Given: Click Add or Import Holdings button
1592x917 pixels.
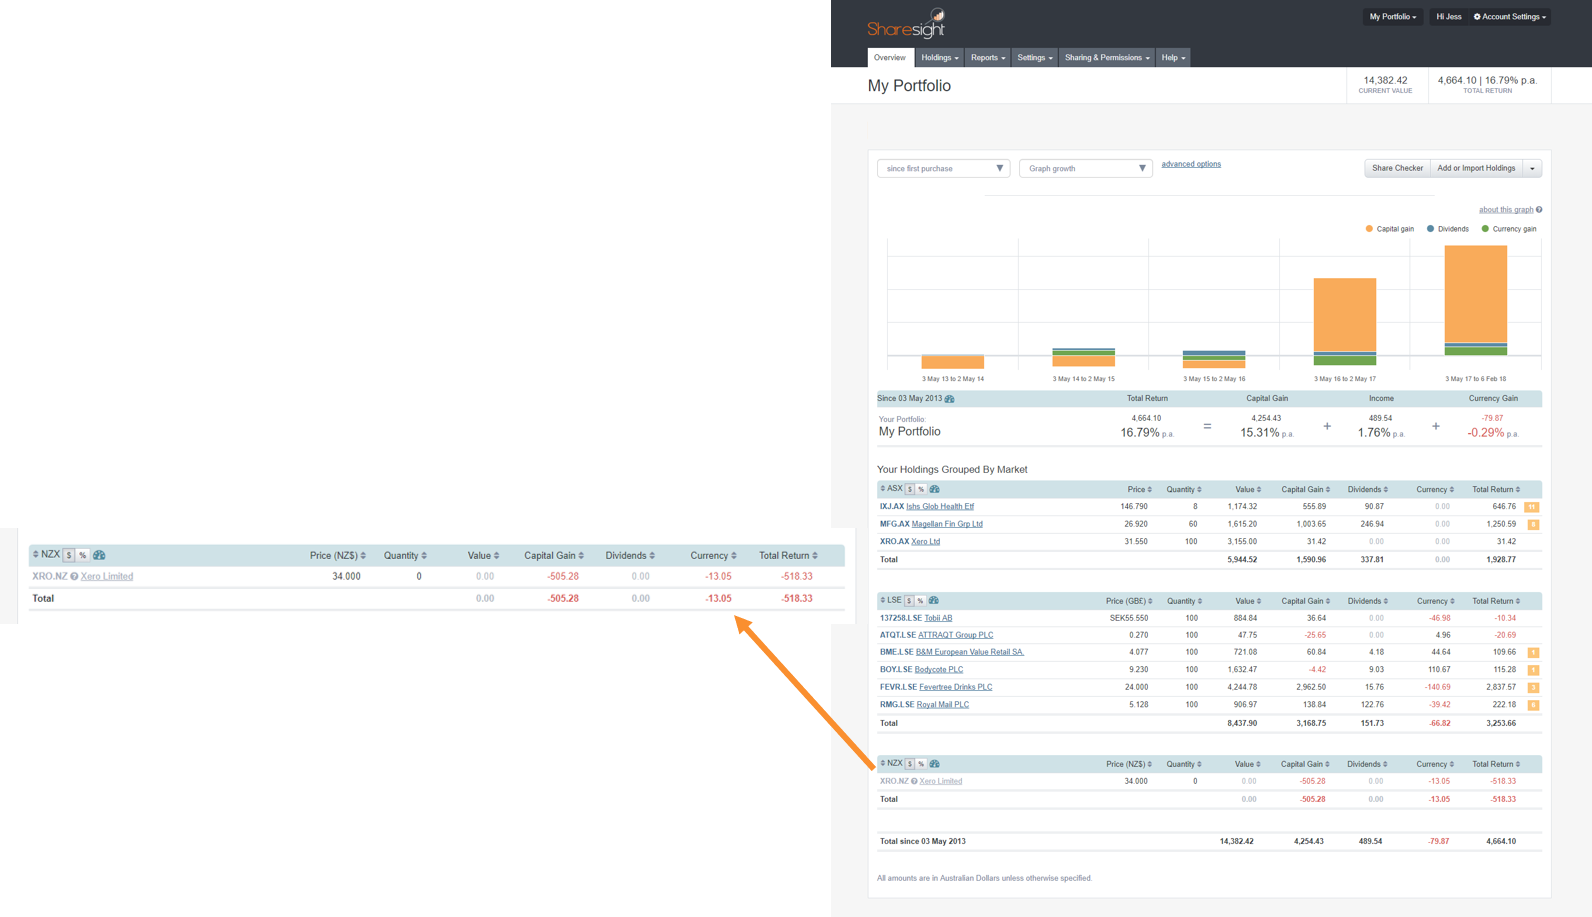Looking at the screenshot, I should pos(1476,168).
